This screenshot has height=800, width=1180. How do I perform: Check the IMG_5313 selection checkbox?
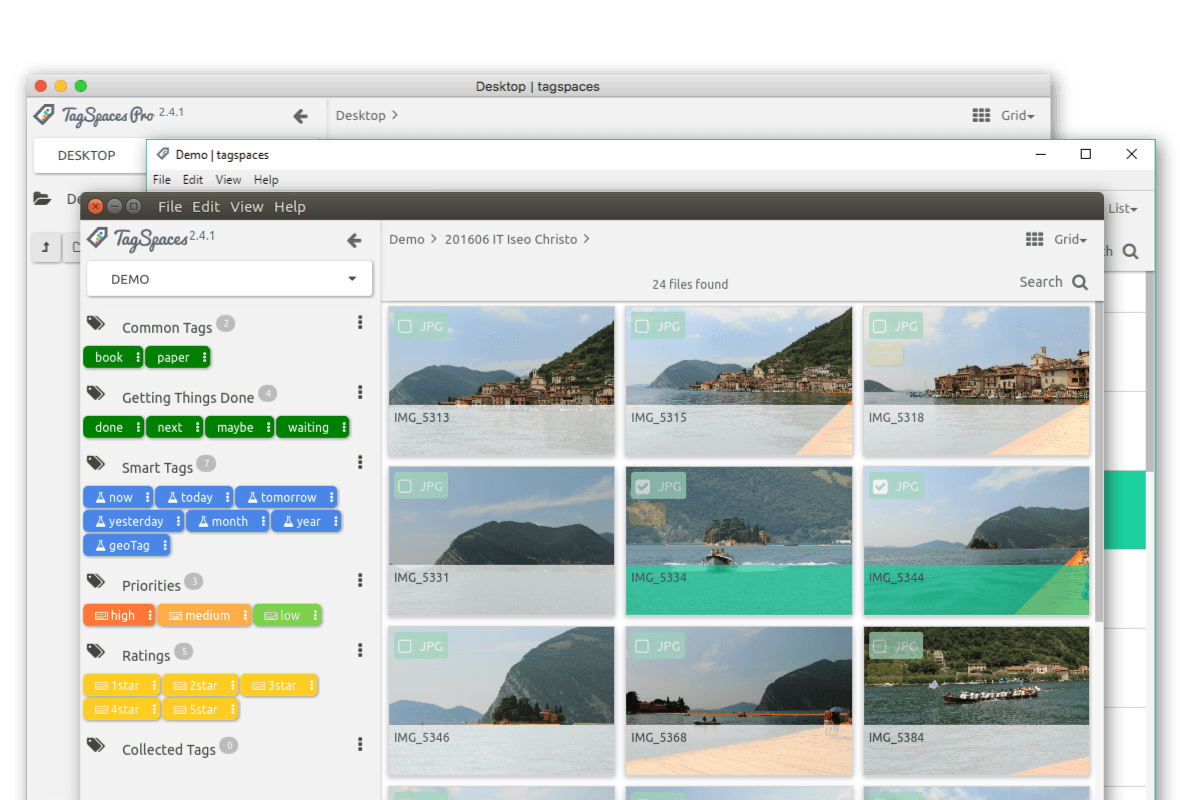405,326
